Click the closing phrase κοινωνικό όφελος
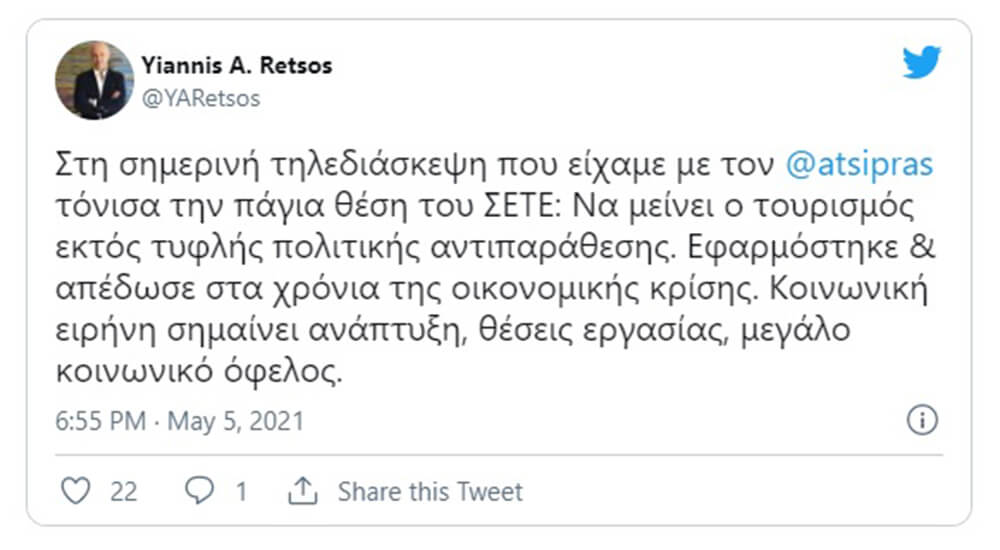The width and height of the screenshot is (1000, 550). (199, 372)
